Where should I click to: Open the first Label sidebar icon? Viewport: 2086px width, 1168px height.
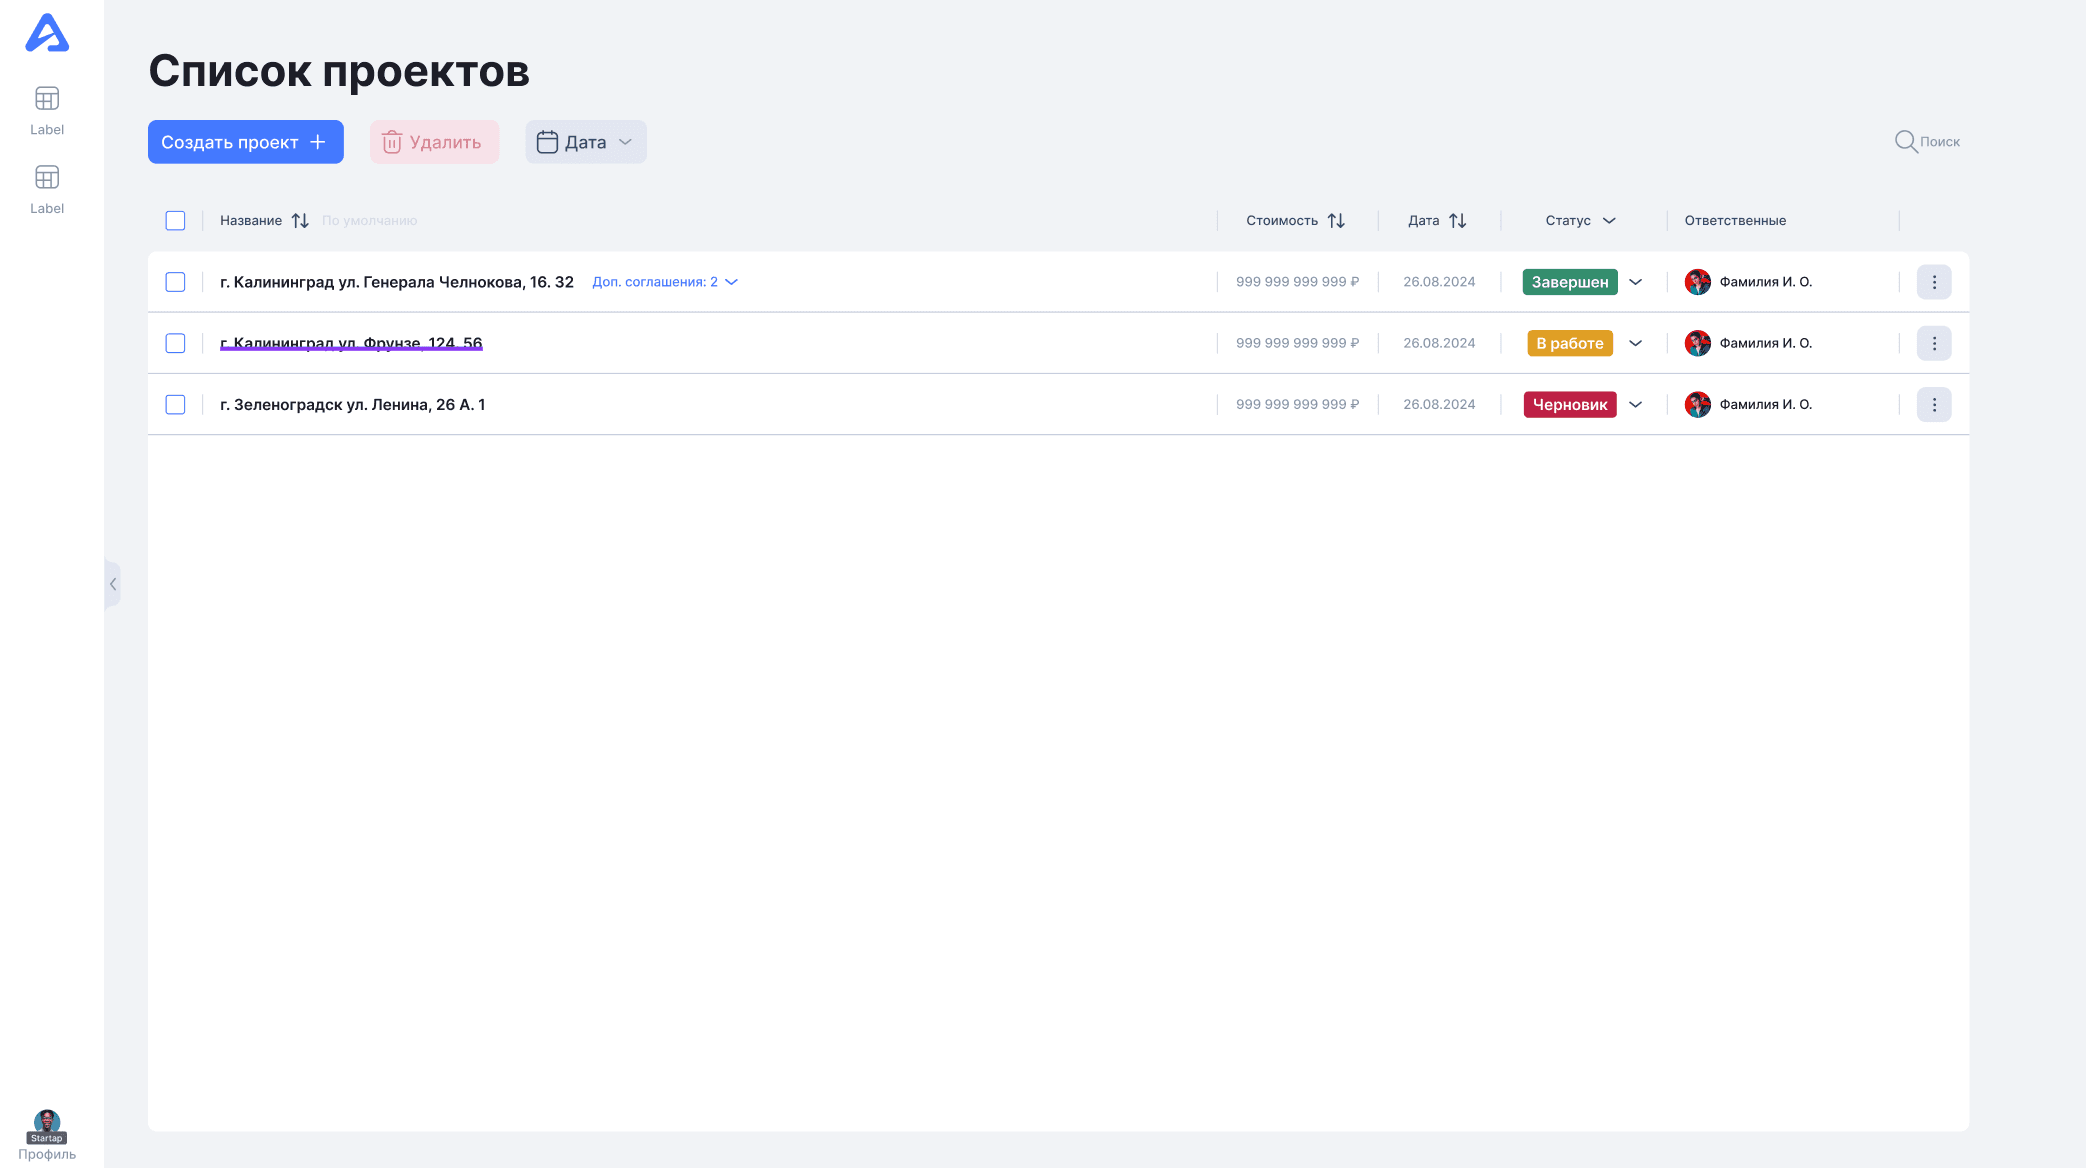coord(47,99)
